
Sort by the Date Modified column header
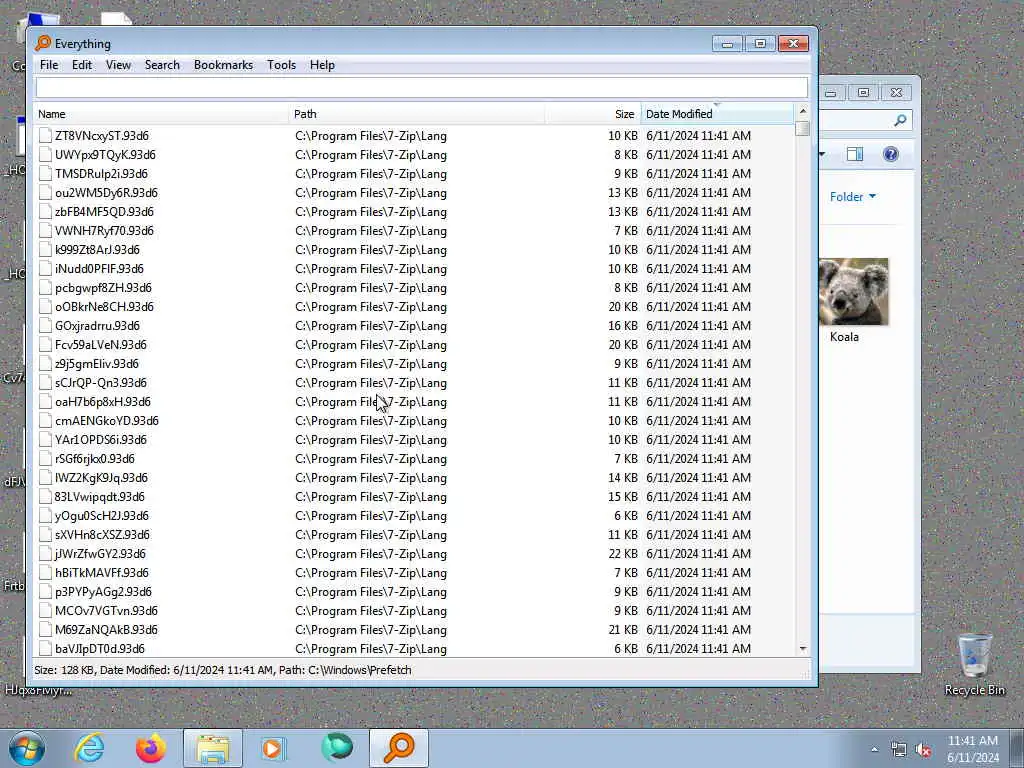point(717,114)
